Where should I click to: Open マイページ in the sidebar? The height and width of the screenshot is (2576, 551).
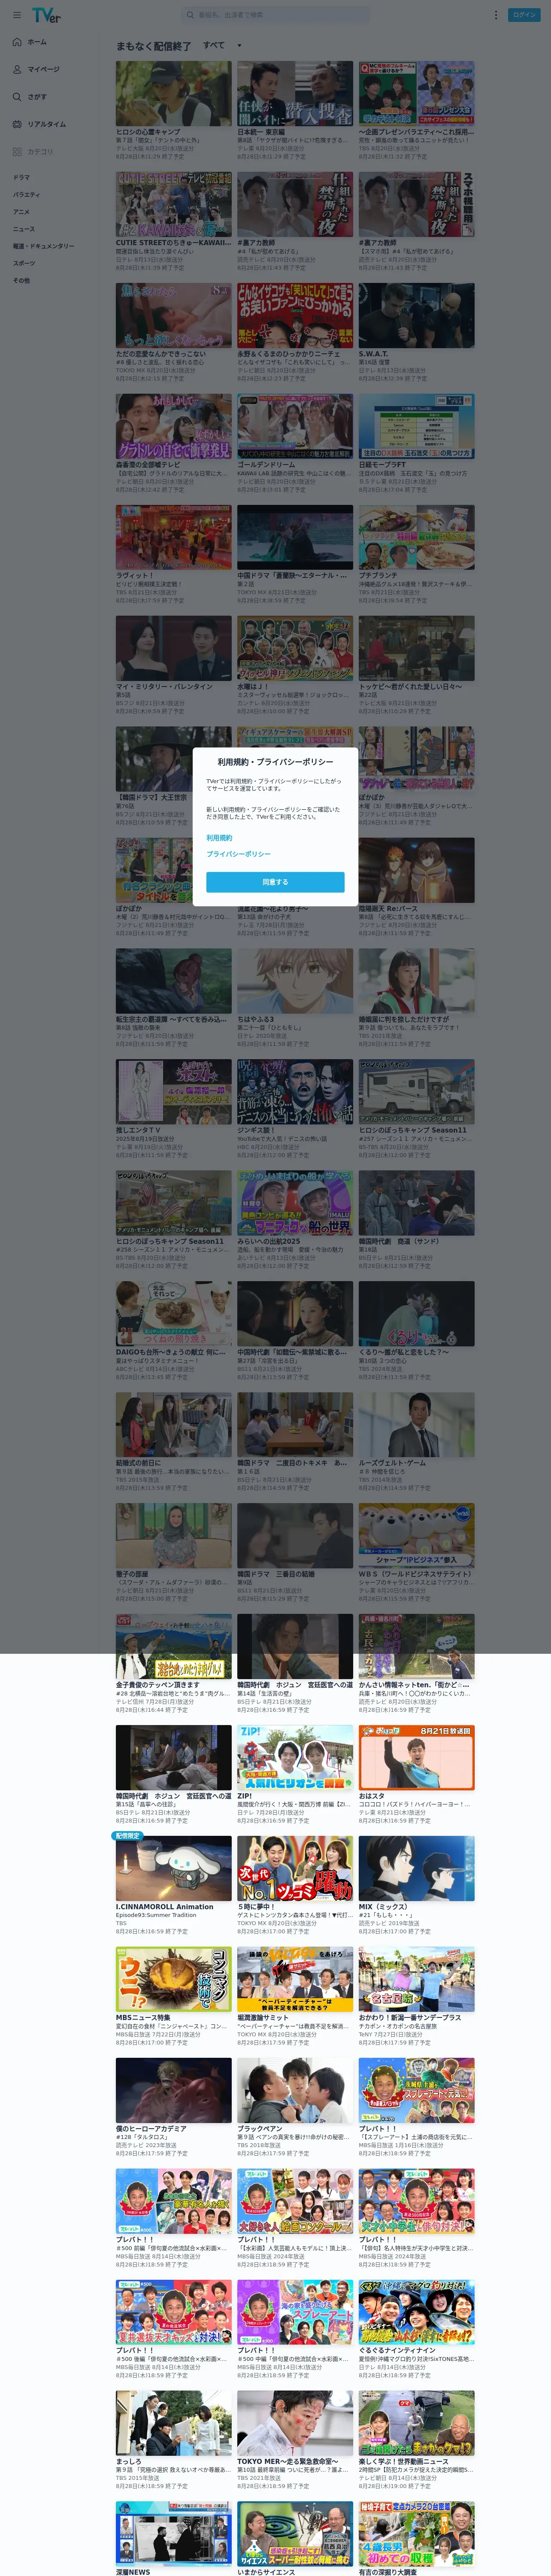coord(43,69)
